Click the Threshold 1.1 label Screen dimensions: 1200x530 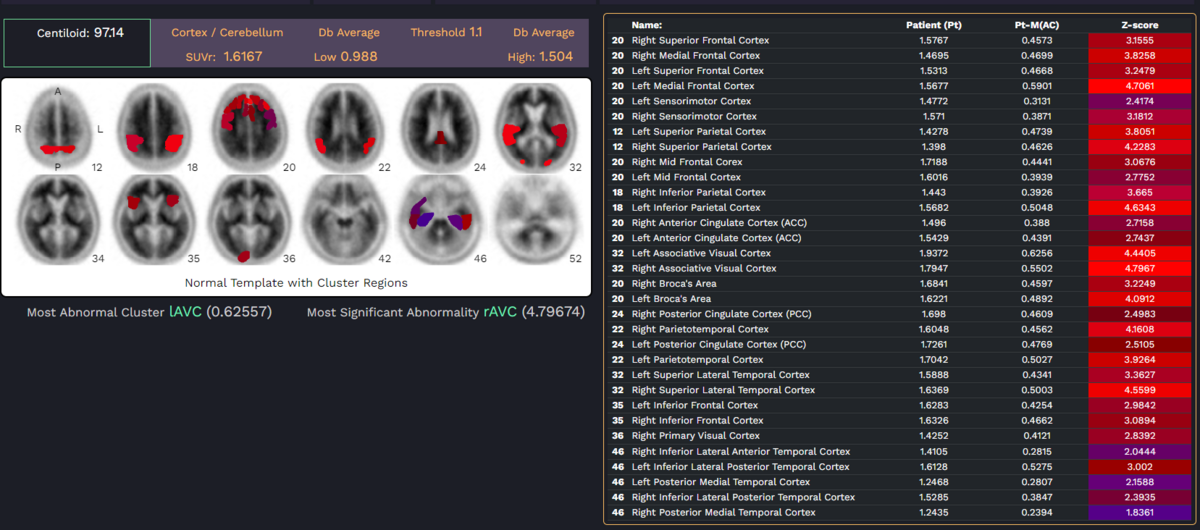click(x=445, y=32)
